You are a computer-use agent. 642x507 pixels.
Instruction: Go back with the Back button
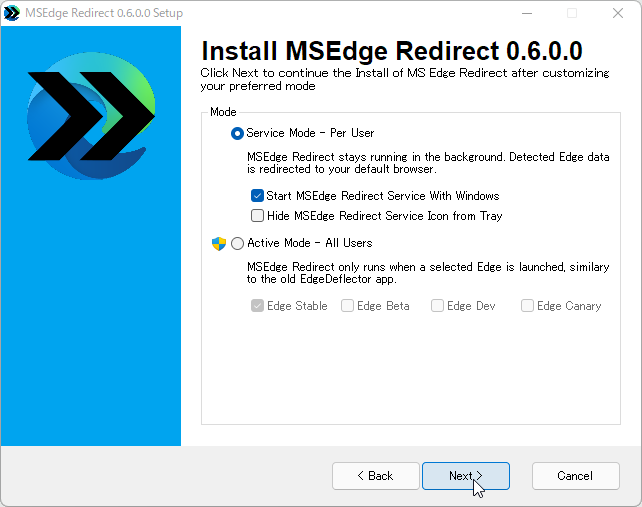coord(375,476)
